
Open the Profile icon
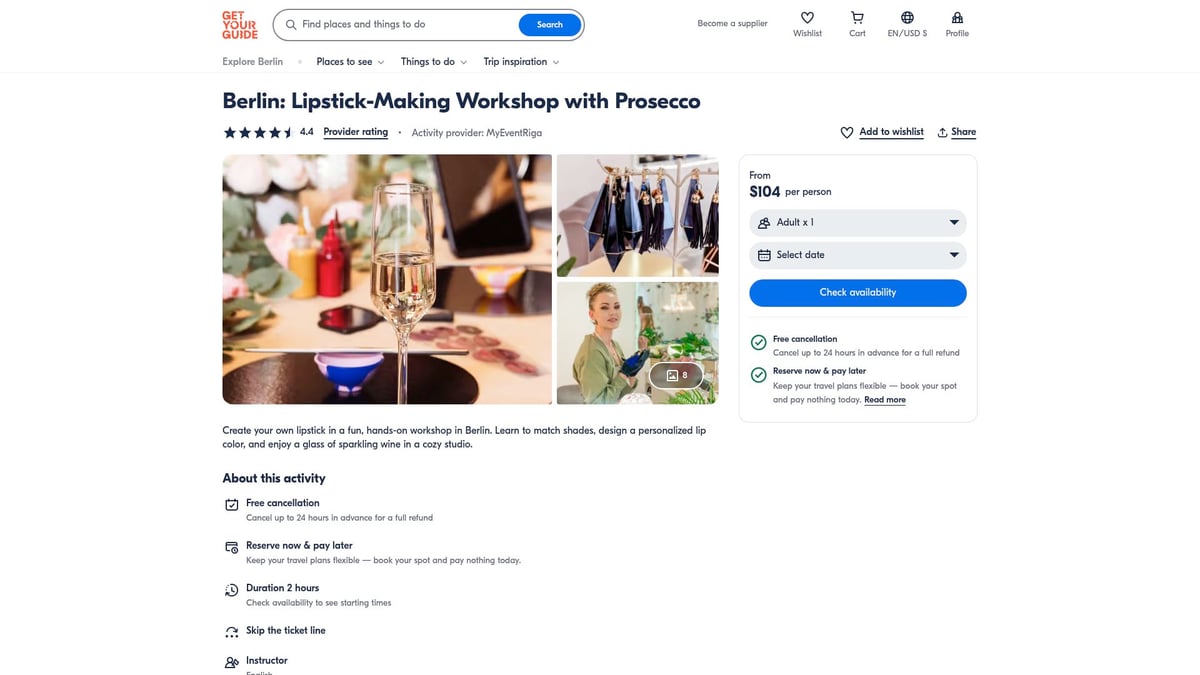(x=957, y=18)
